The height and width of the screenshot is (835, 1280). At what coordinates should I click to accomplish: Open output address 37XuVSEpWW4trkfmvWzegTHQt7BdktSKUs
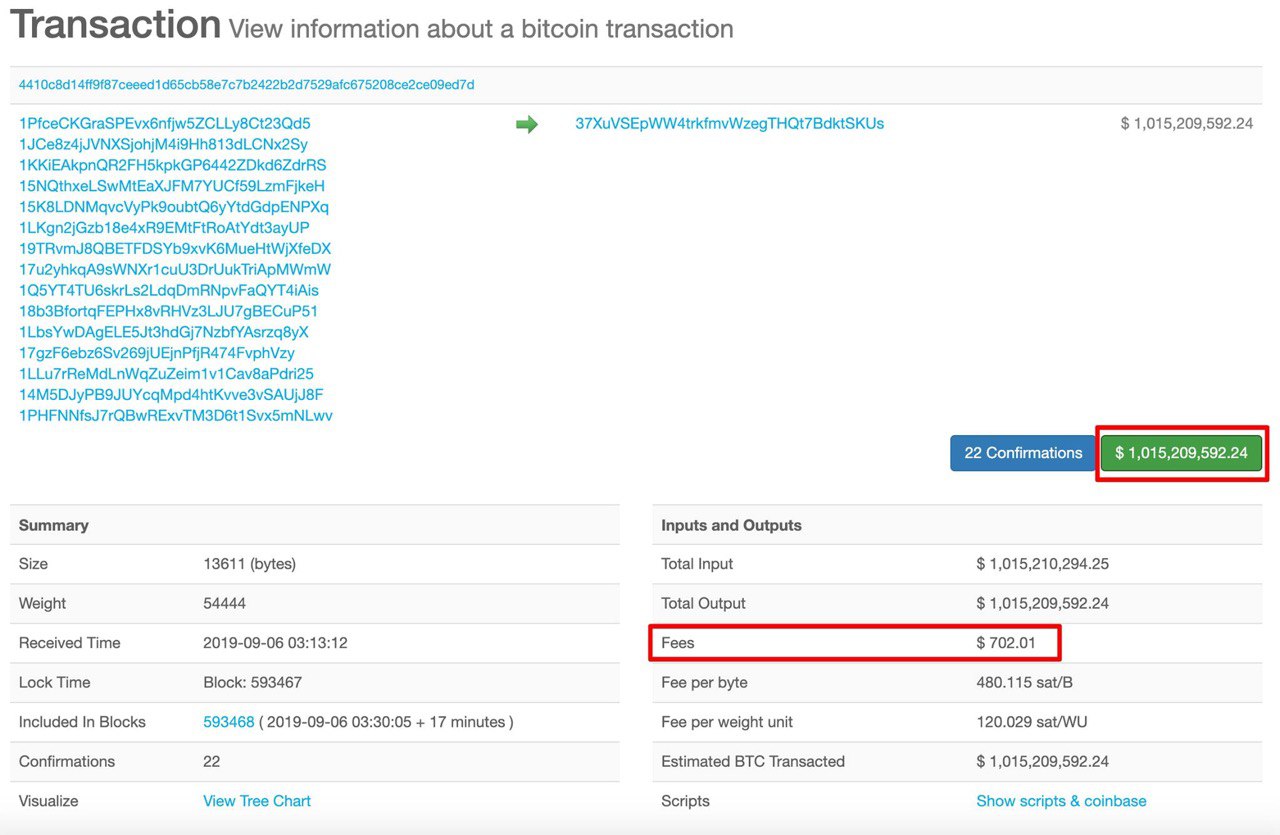730,124
